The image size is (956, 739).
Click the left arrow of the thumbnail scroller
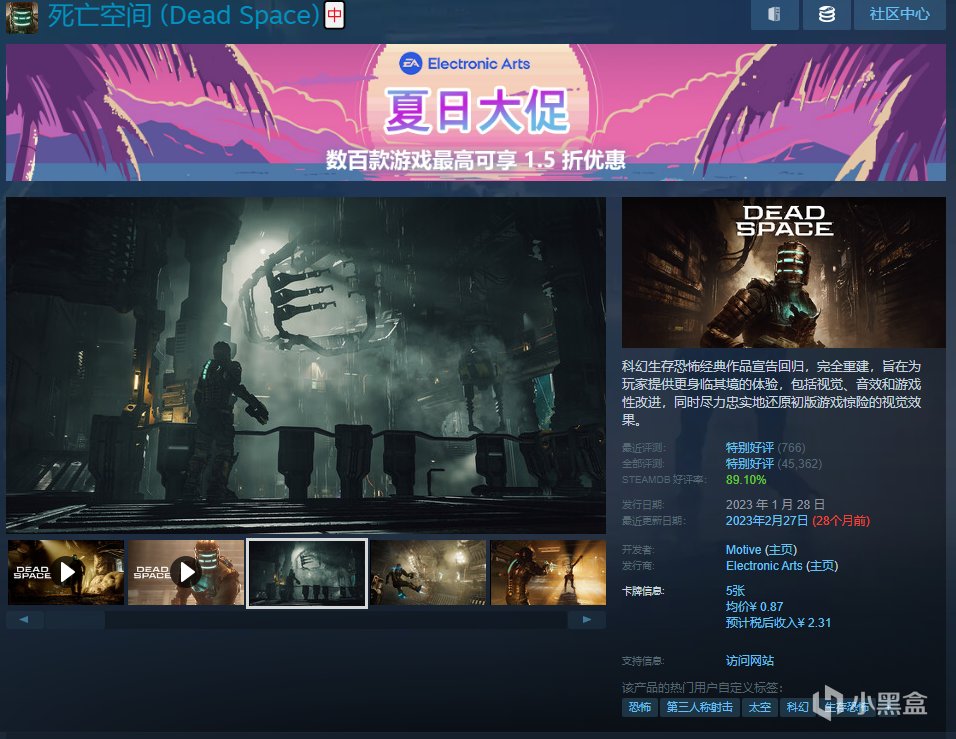pos(24,619)
